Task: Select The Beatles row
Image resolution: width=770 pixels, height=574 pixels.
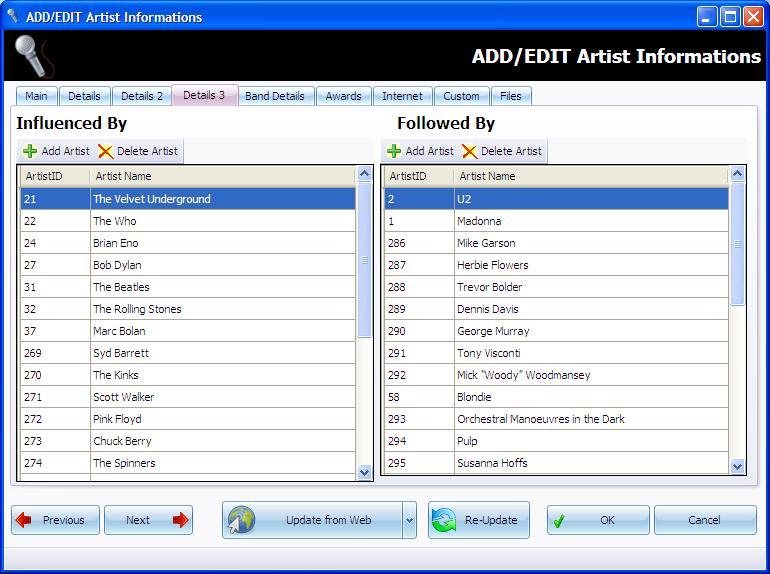Action: tap(188, 287)
